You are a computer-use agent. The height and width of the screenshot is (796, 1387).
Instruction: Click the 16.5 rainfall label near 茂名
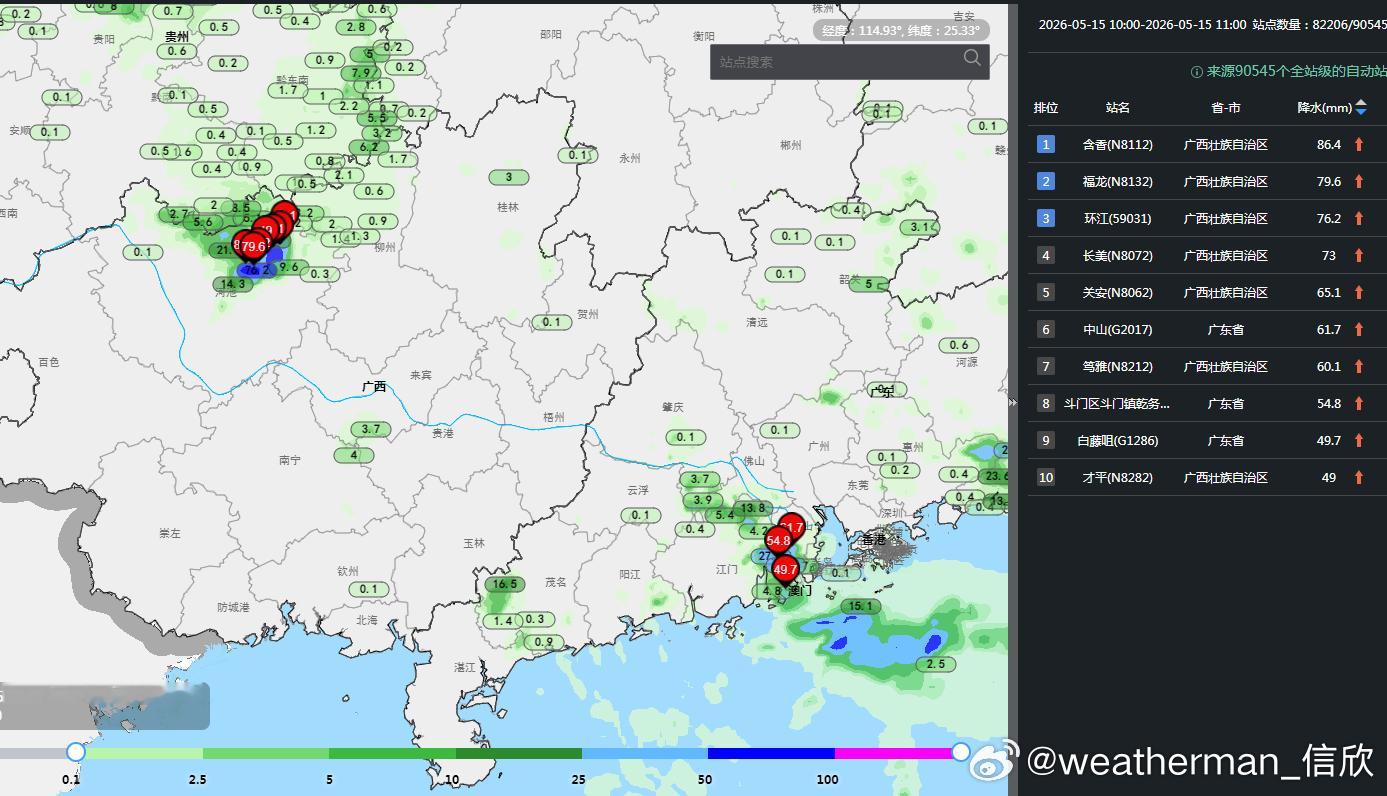click(505, 584)
